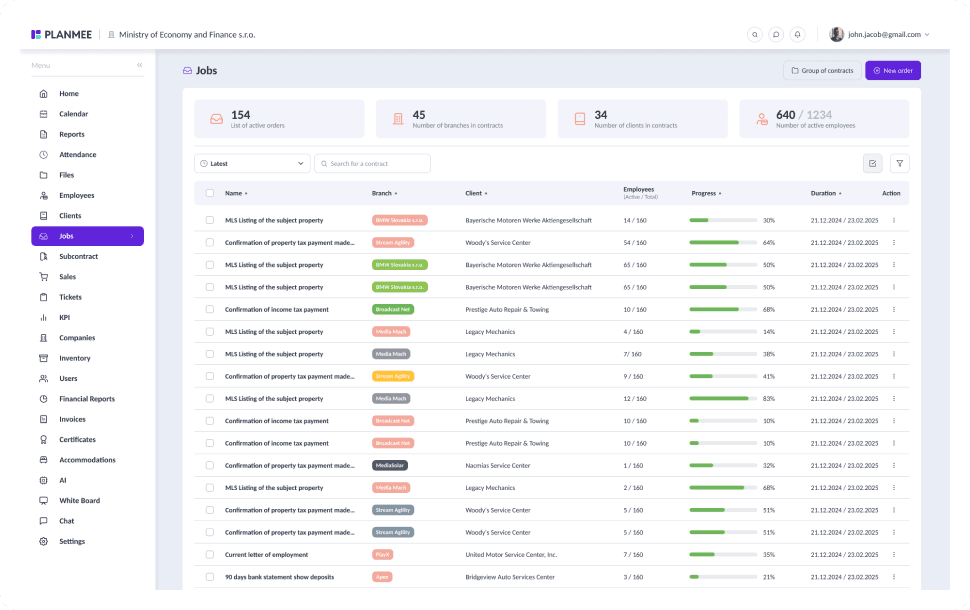
Task: Select checkbox for 90 days bank statement row
Action: (x=210, y=577)
